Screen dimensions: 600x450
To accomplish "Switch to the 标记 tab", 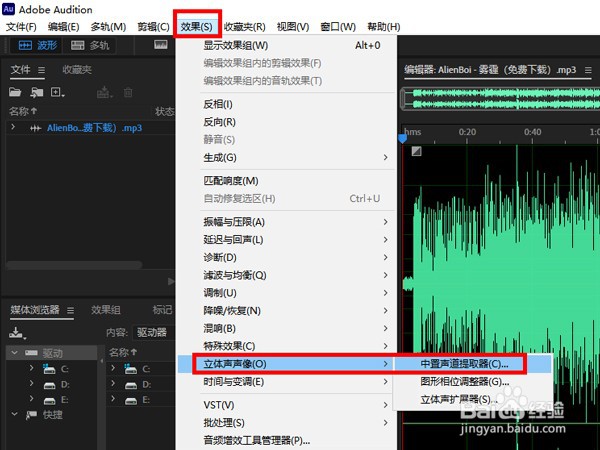I will [x=162, y=310].
